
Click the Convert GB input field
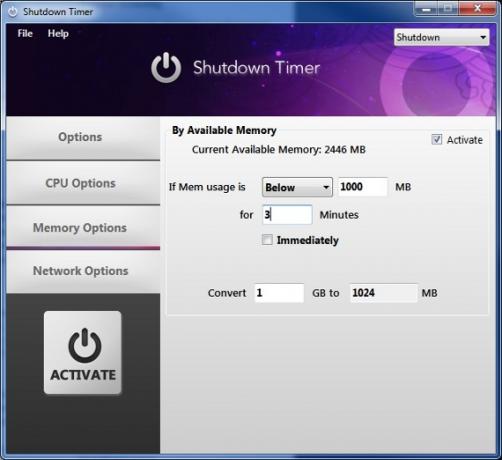pos(279,293)
